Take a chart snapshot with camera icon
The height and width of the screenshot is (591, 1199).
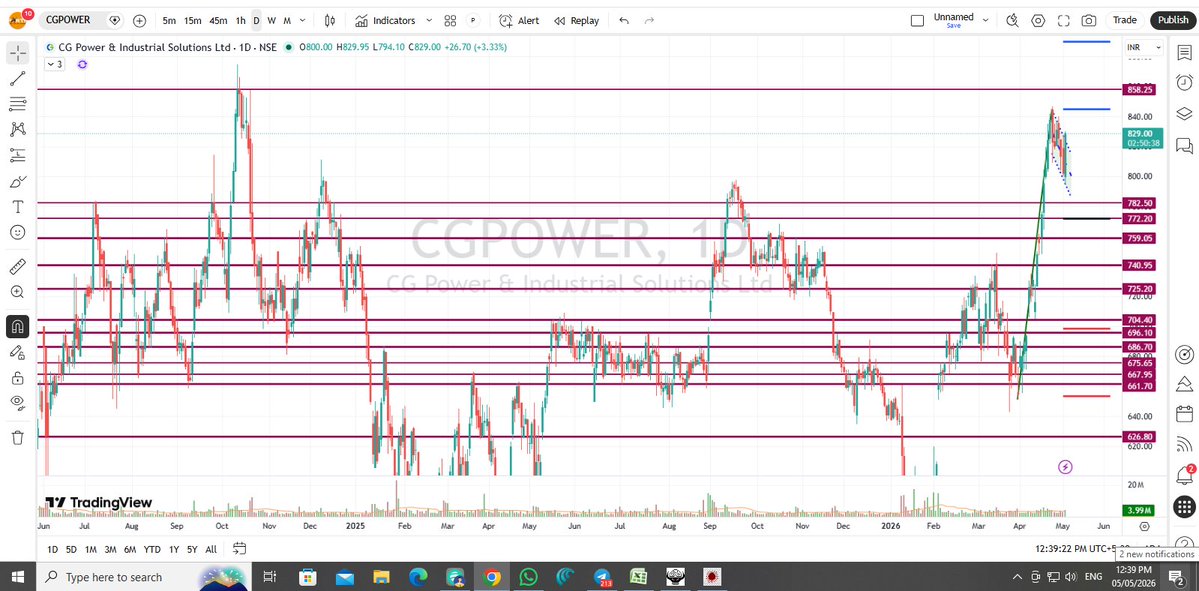(1089, 21)
